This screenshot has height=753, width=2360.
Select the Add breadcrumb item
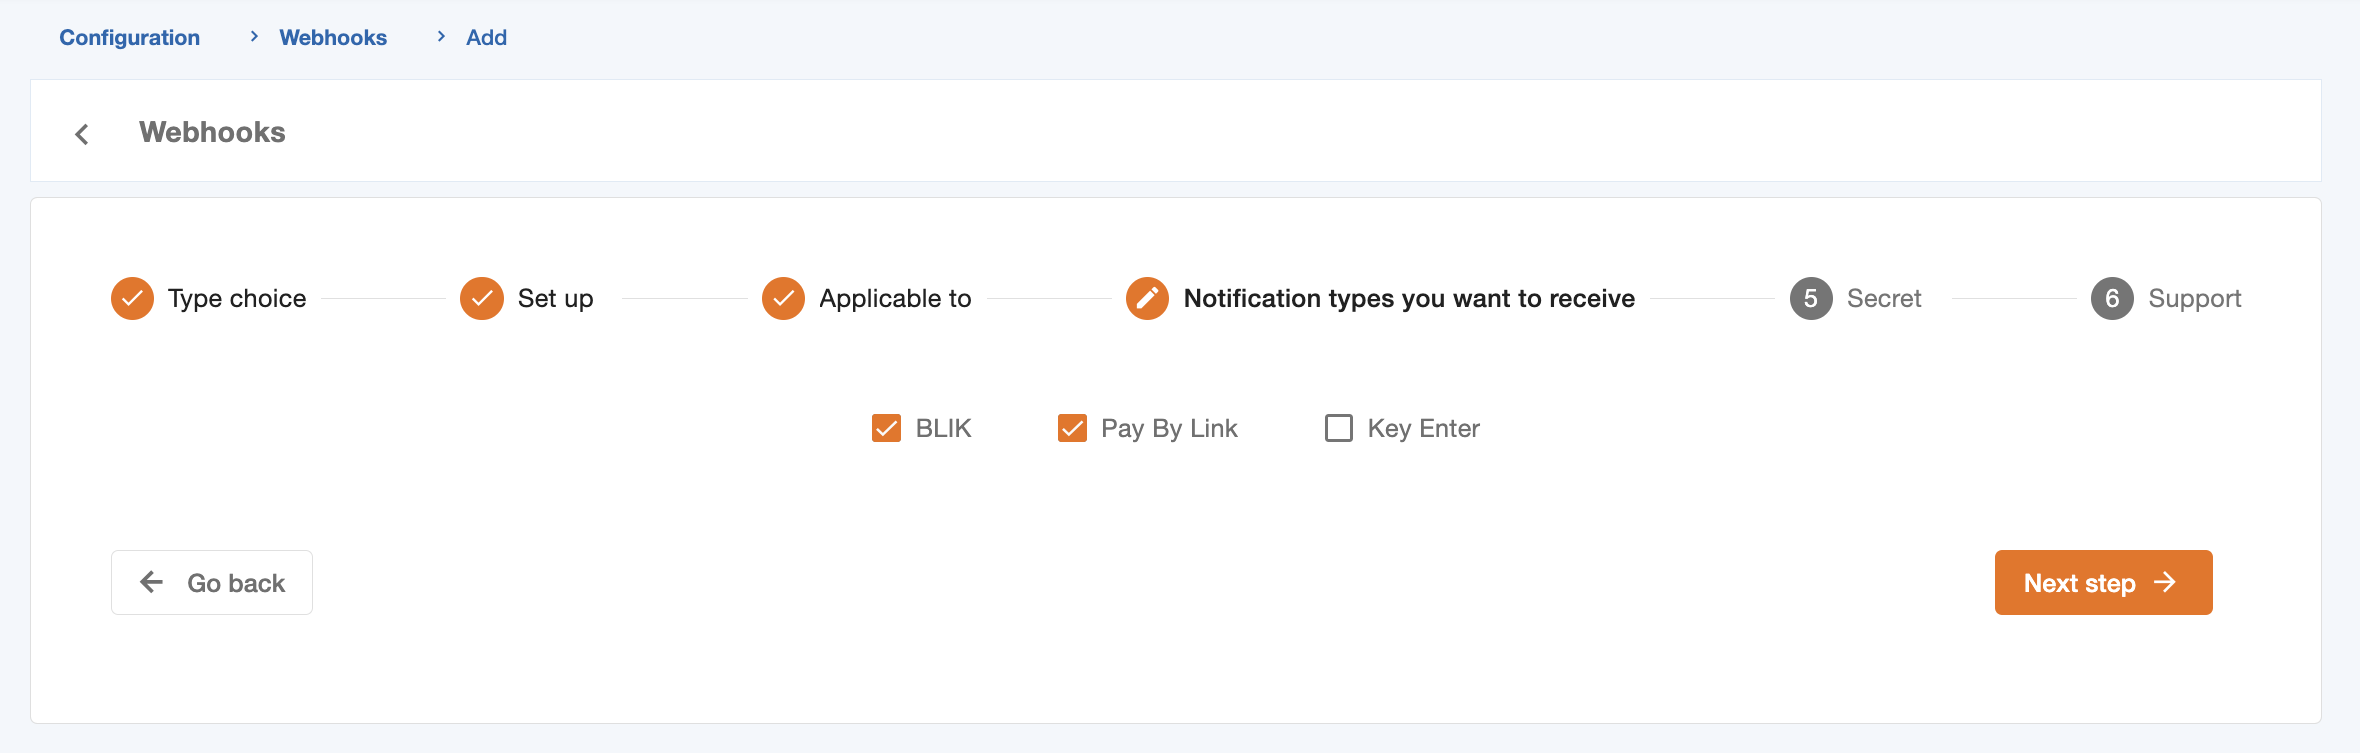coord(486,37)
